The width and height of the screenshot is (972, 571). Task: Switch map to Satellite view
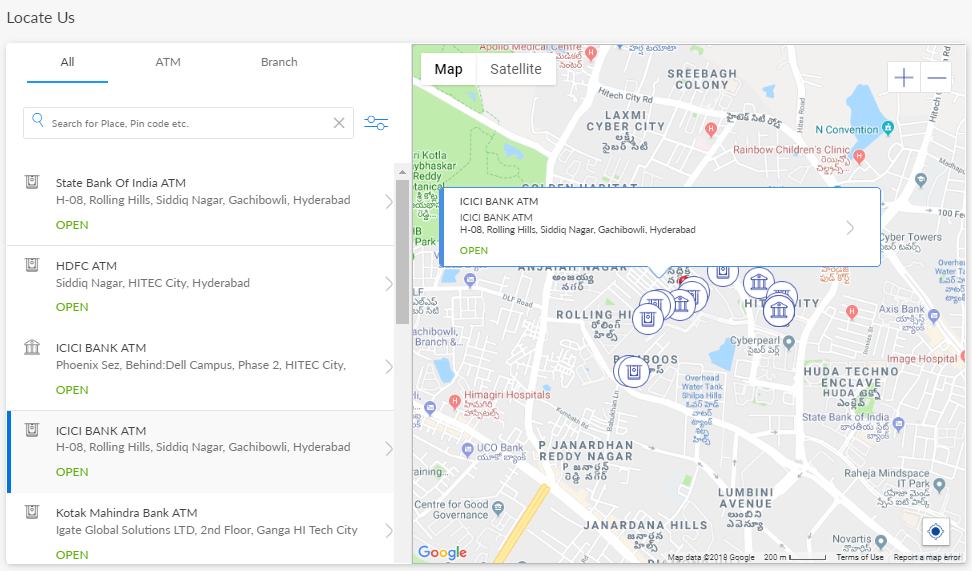[515, 69]
